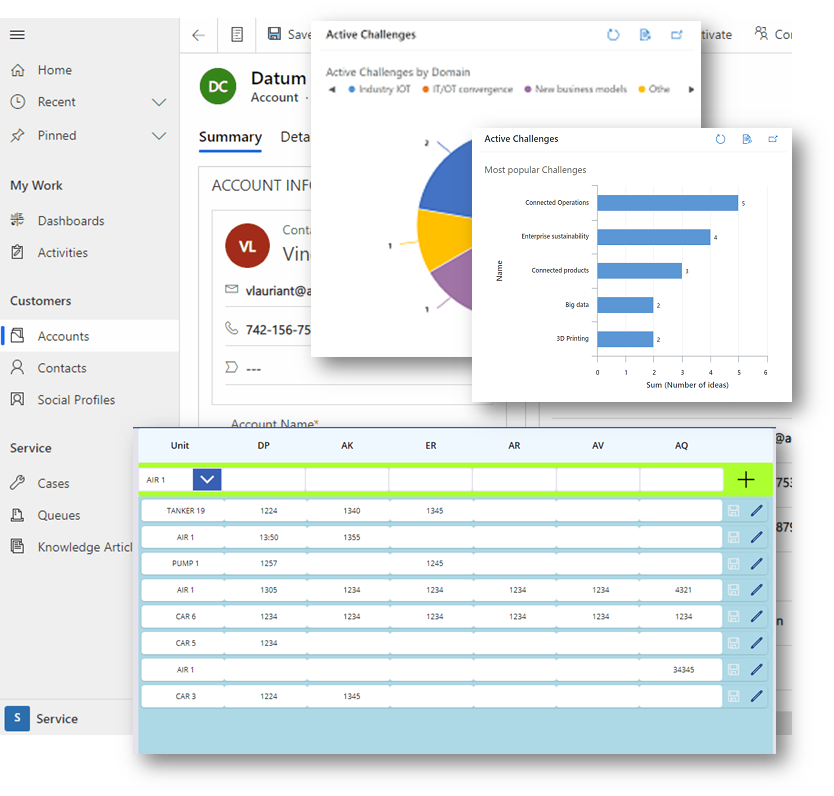Open the AIR 1 unit dropdown
Screen dimensions: 834x796
(206, 480)
